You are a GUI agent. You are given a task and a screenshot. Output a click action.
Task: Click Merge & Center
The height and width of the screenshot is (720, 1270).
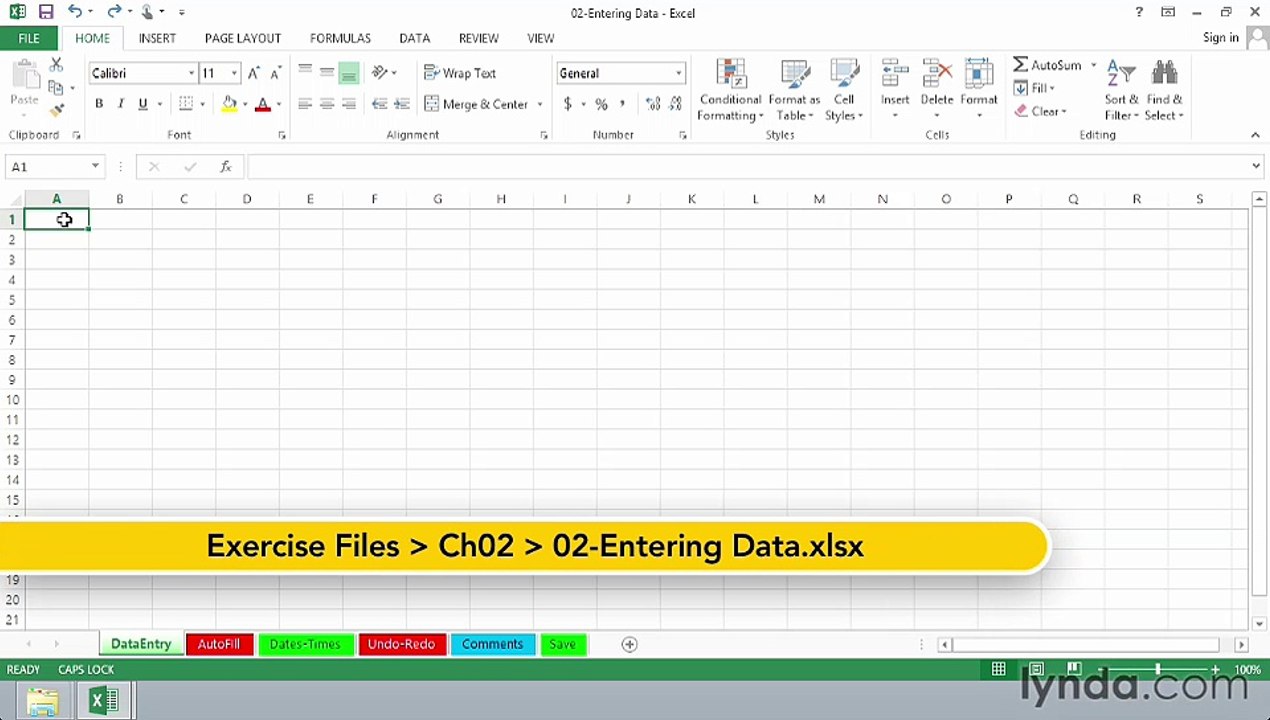point(477,104)
